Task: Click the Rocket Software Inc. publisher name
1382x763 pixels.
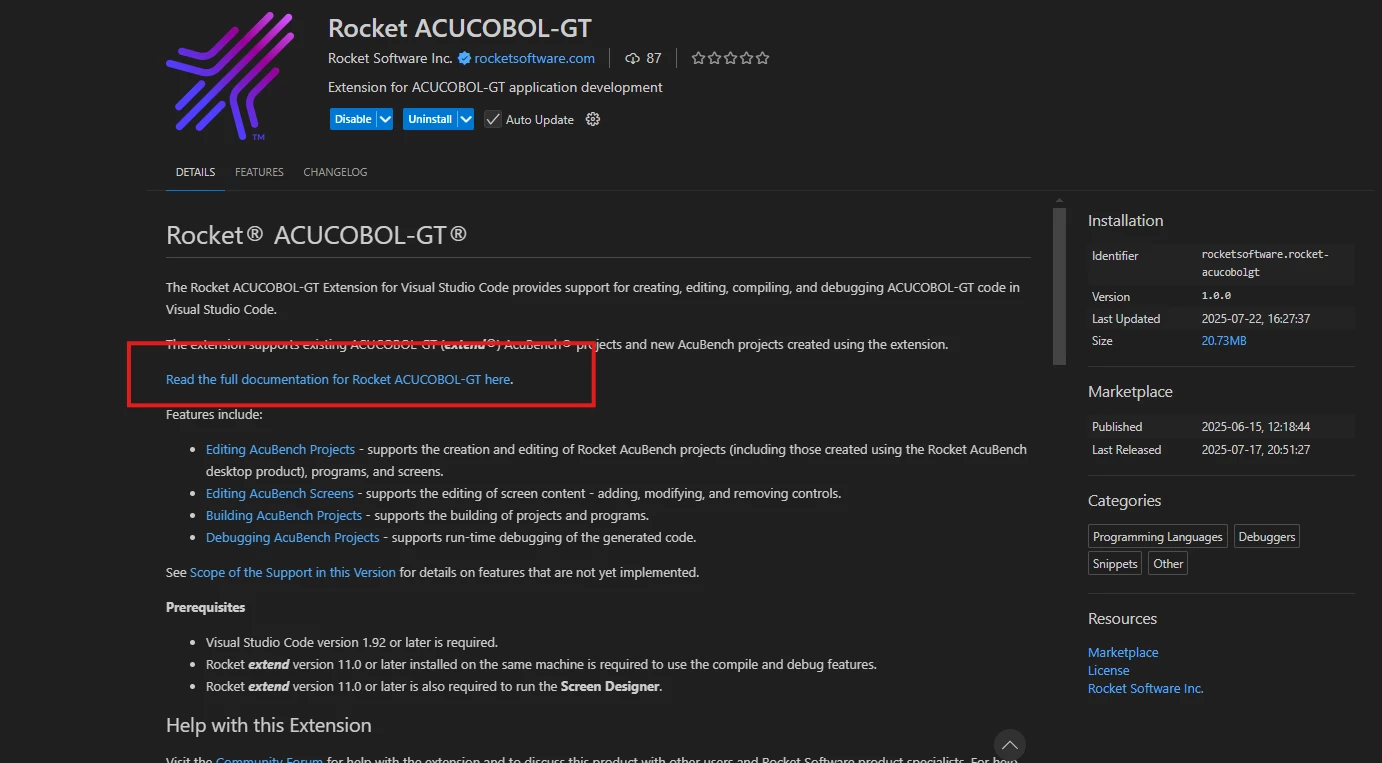Action: coord(390,58)
